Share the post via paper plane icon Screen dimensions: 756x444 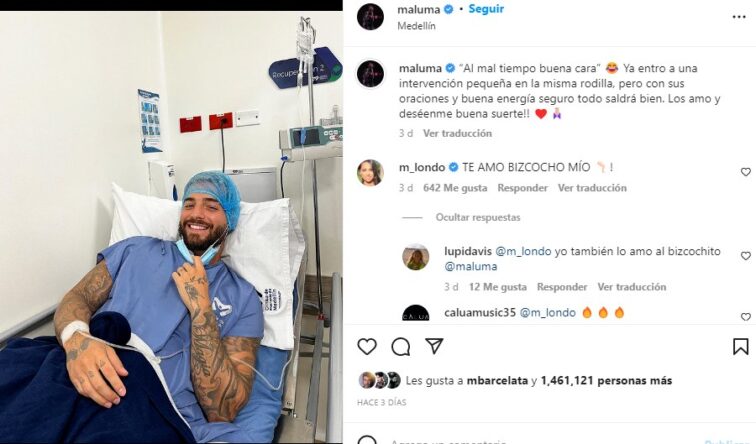(434, 346)
